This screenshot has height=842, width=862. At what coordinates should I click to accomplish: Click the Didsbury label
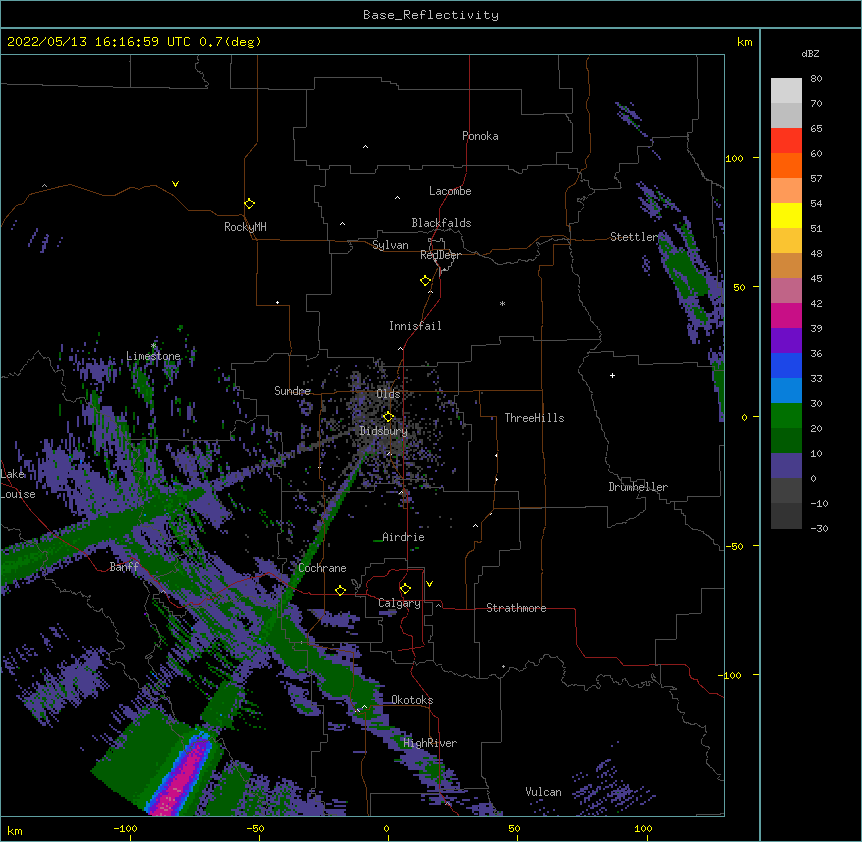[x=383, y=431]
